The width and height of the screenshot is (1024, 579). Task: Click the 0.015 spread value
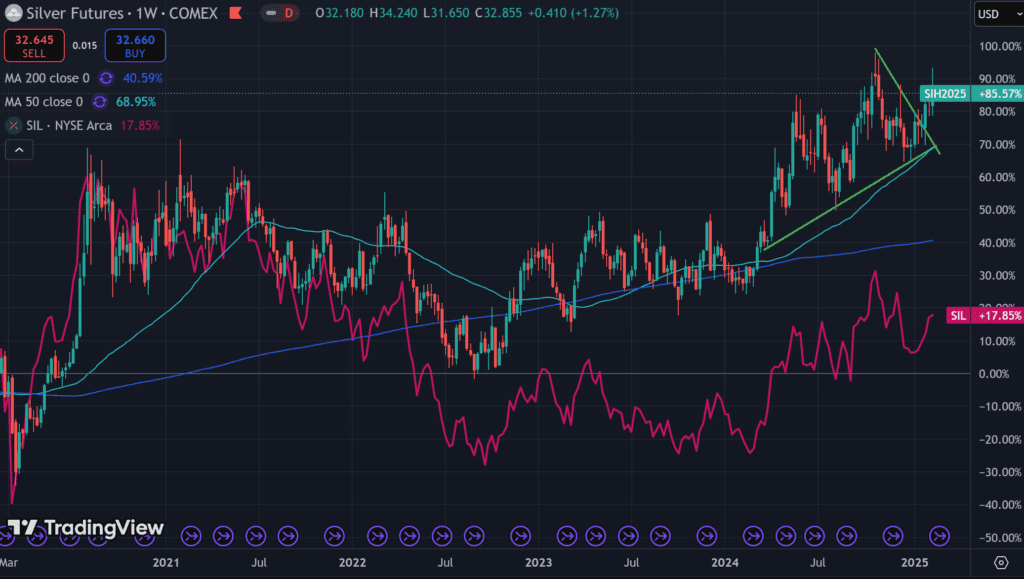click(x=85, y=46)
